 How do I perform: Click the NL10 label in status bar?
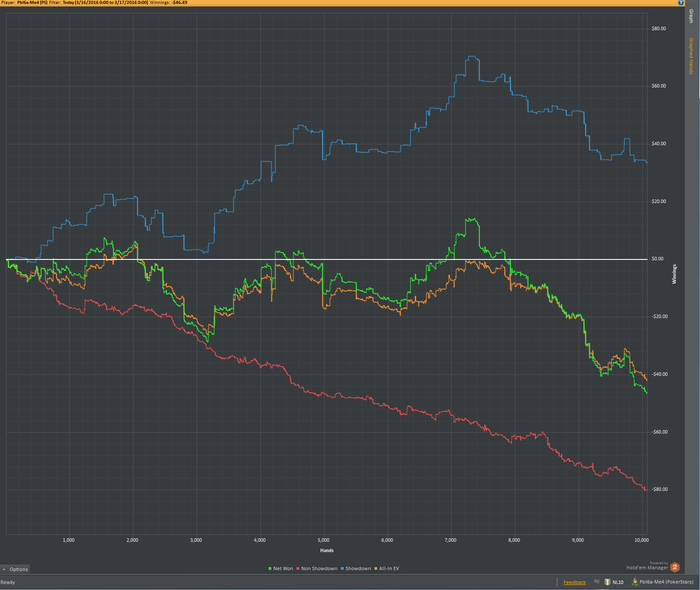(618, 582)
